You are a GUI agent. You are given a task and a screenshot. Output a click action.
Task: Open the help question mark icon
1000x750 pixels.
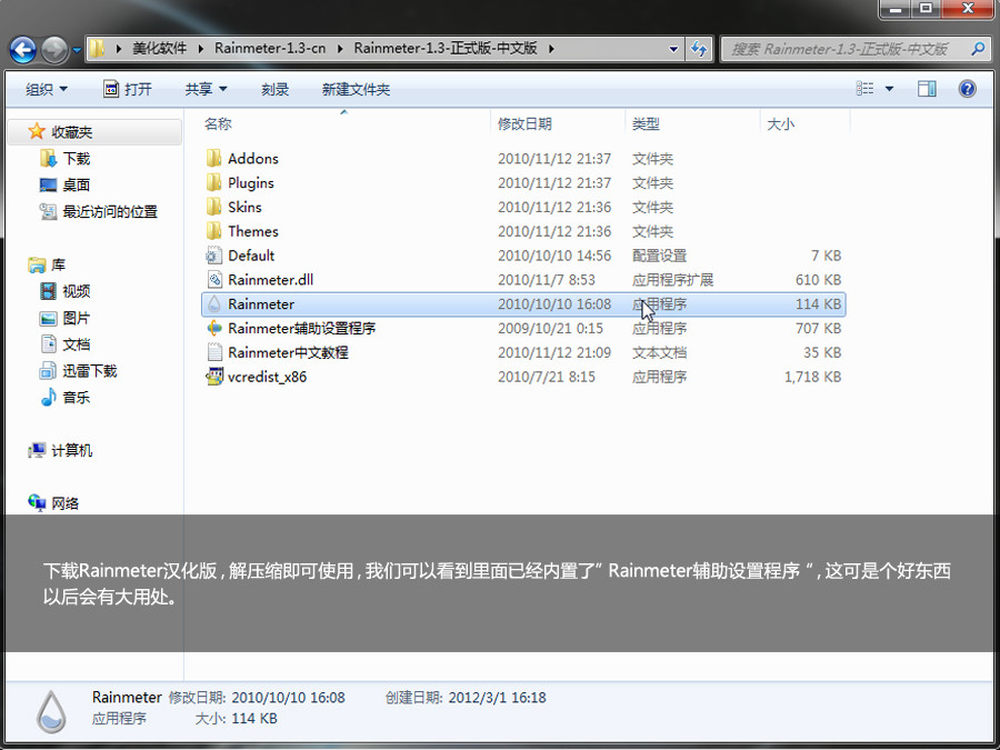(x=967, y=89)
